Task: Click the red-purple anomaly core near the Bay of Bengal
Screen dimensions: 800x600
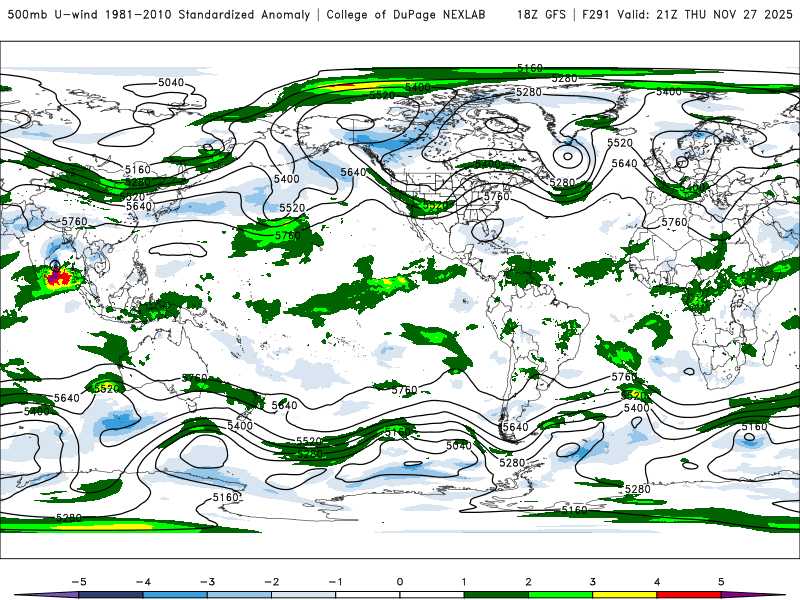Action: point(58,278)
